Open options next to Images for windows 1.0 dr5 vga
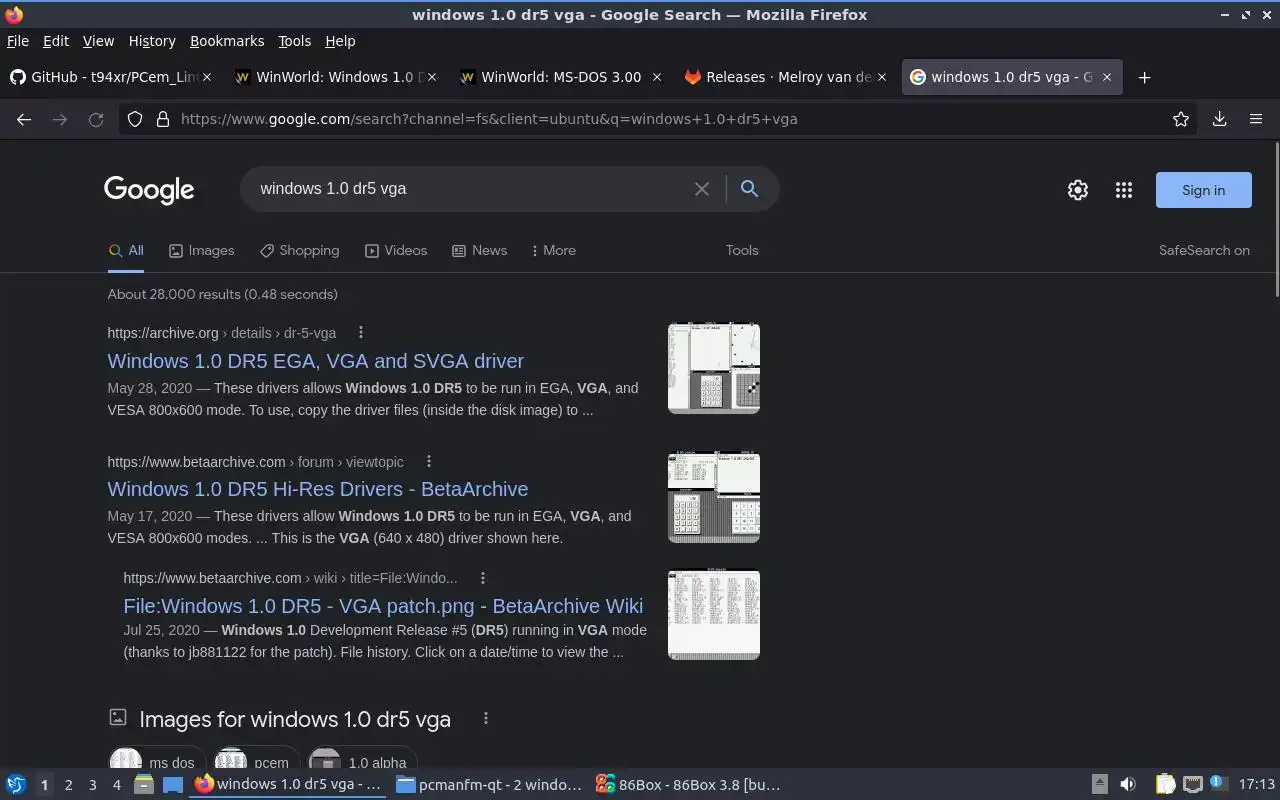The image size is (1280, 800). point(486,718)
